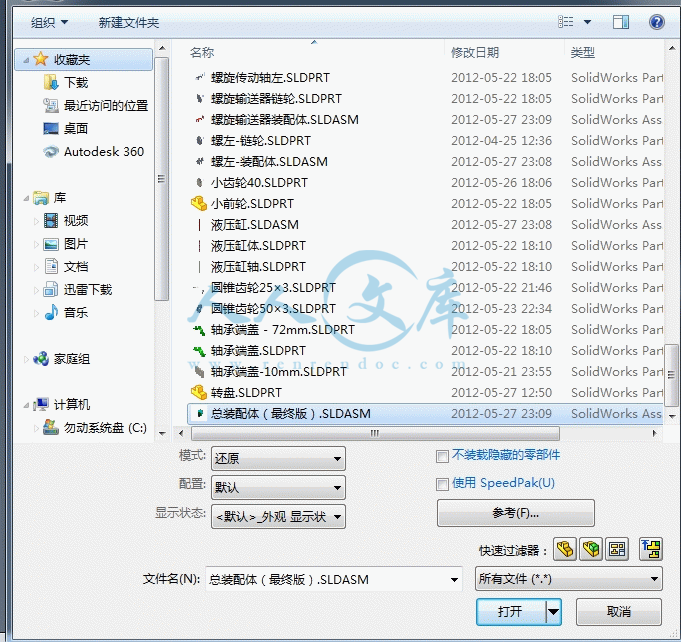
Task: Collapse the 计算机 tree node
Action: coord(26,405)
